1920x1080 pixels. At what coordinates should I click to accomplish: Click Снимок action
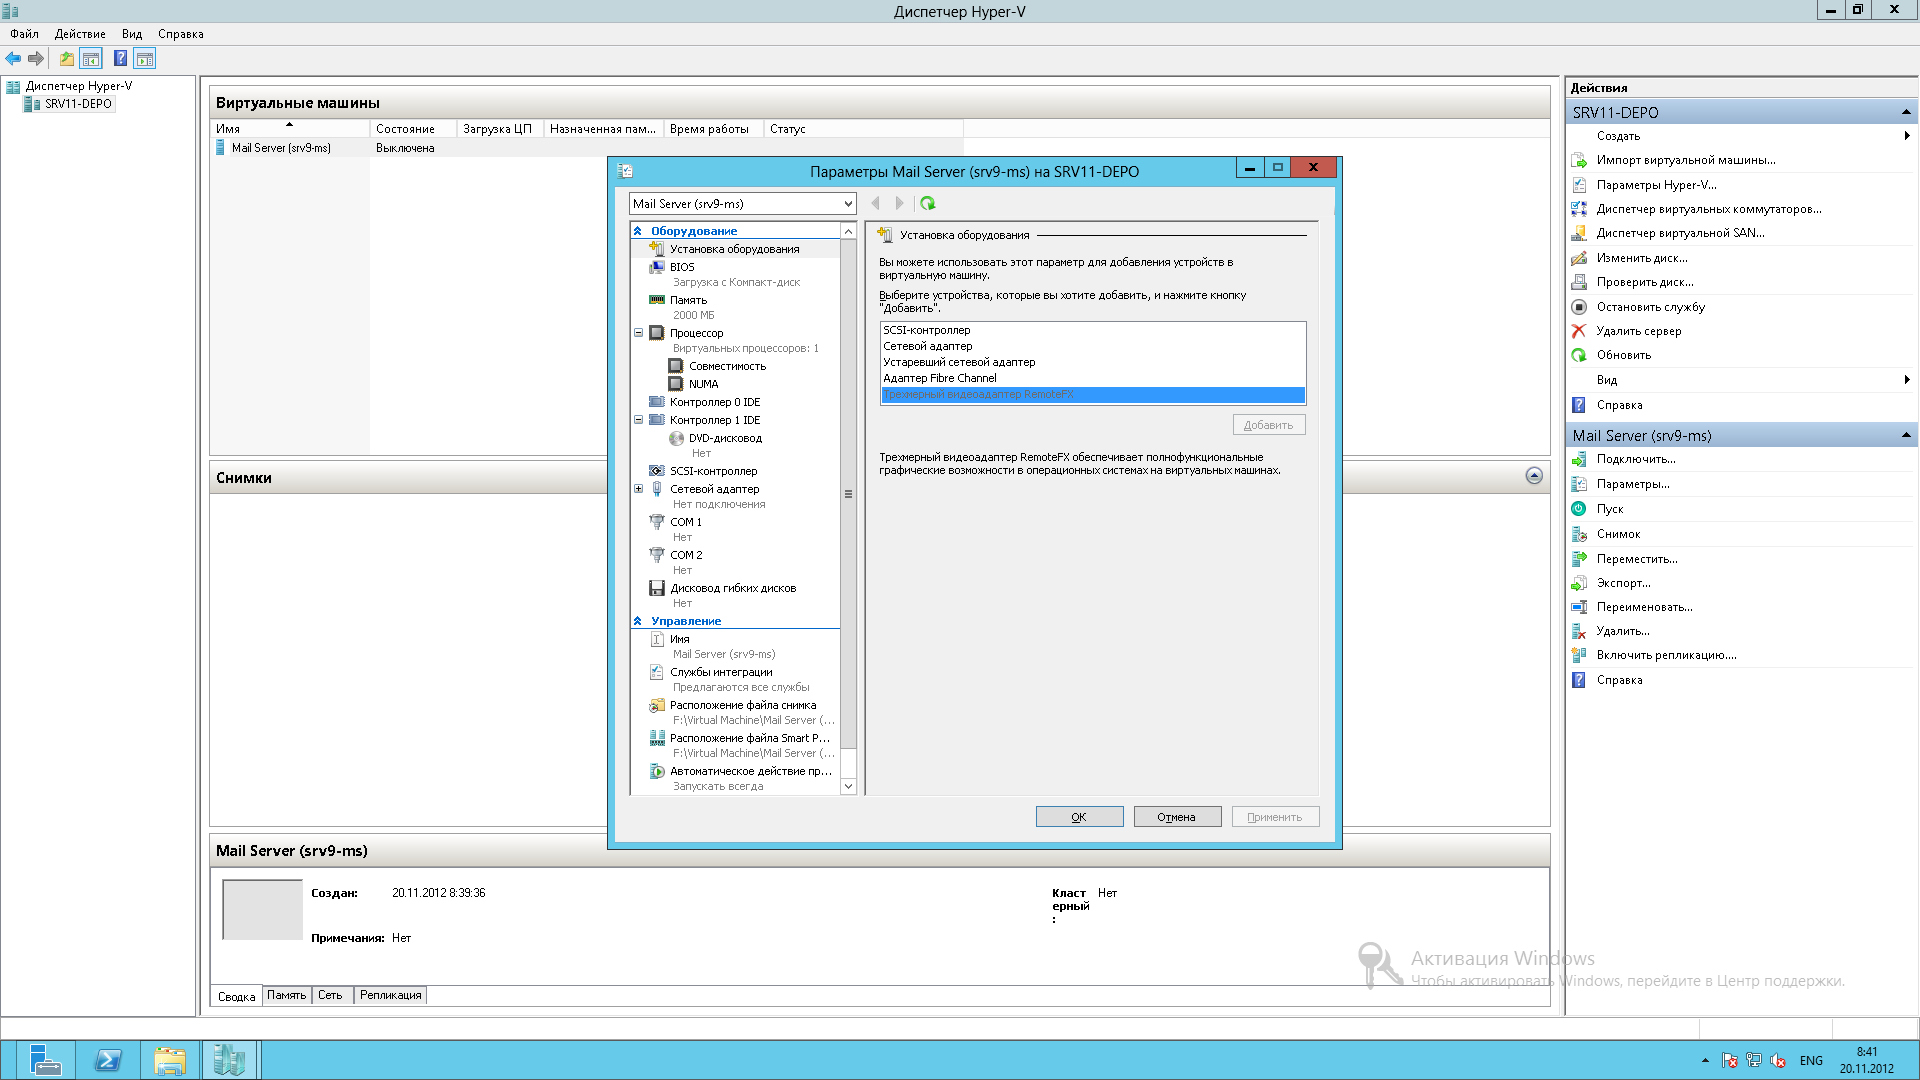[1618, 534]
